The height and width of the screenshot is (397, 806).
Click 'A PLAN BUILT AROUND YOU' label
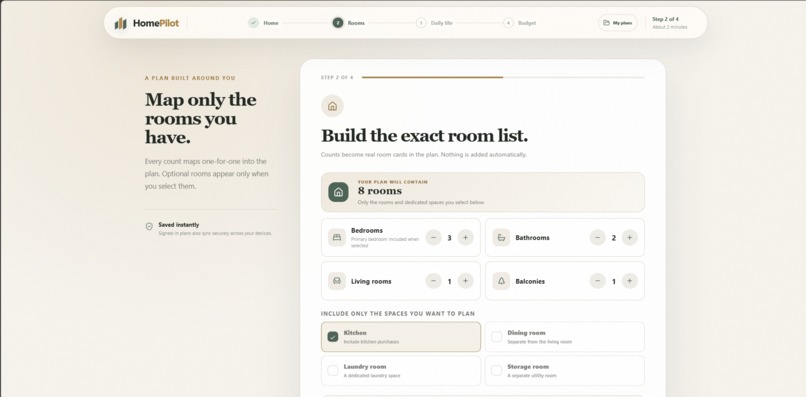tap(190, 78)
